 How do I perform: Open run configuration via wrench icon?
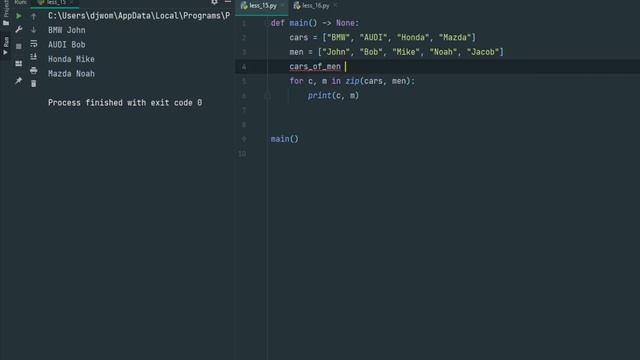19,30
